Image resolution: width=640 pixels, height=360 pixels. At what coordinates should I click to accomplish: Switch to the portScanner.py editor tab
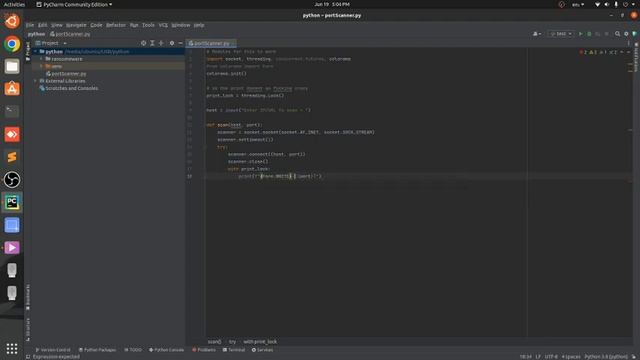(211, 43)
